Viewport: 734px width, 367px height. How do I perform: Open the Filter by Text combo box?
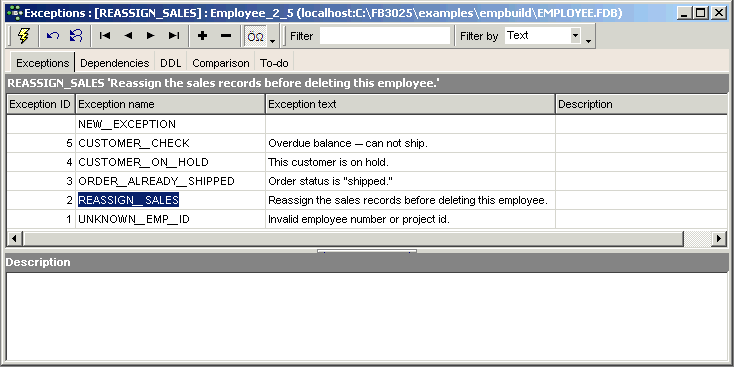pos(543,36)
